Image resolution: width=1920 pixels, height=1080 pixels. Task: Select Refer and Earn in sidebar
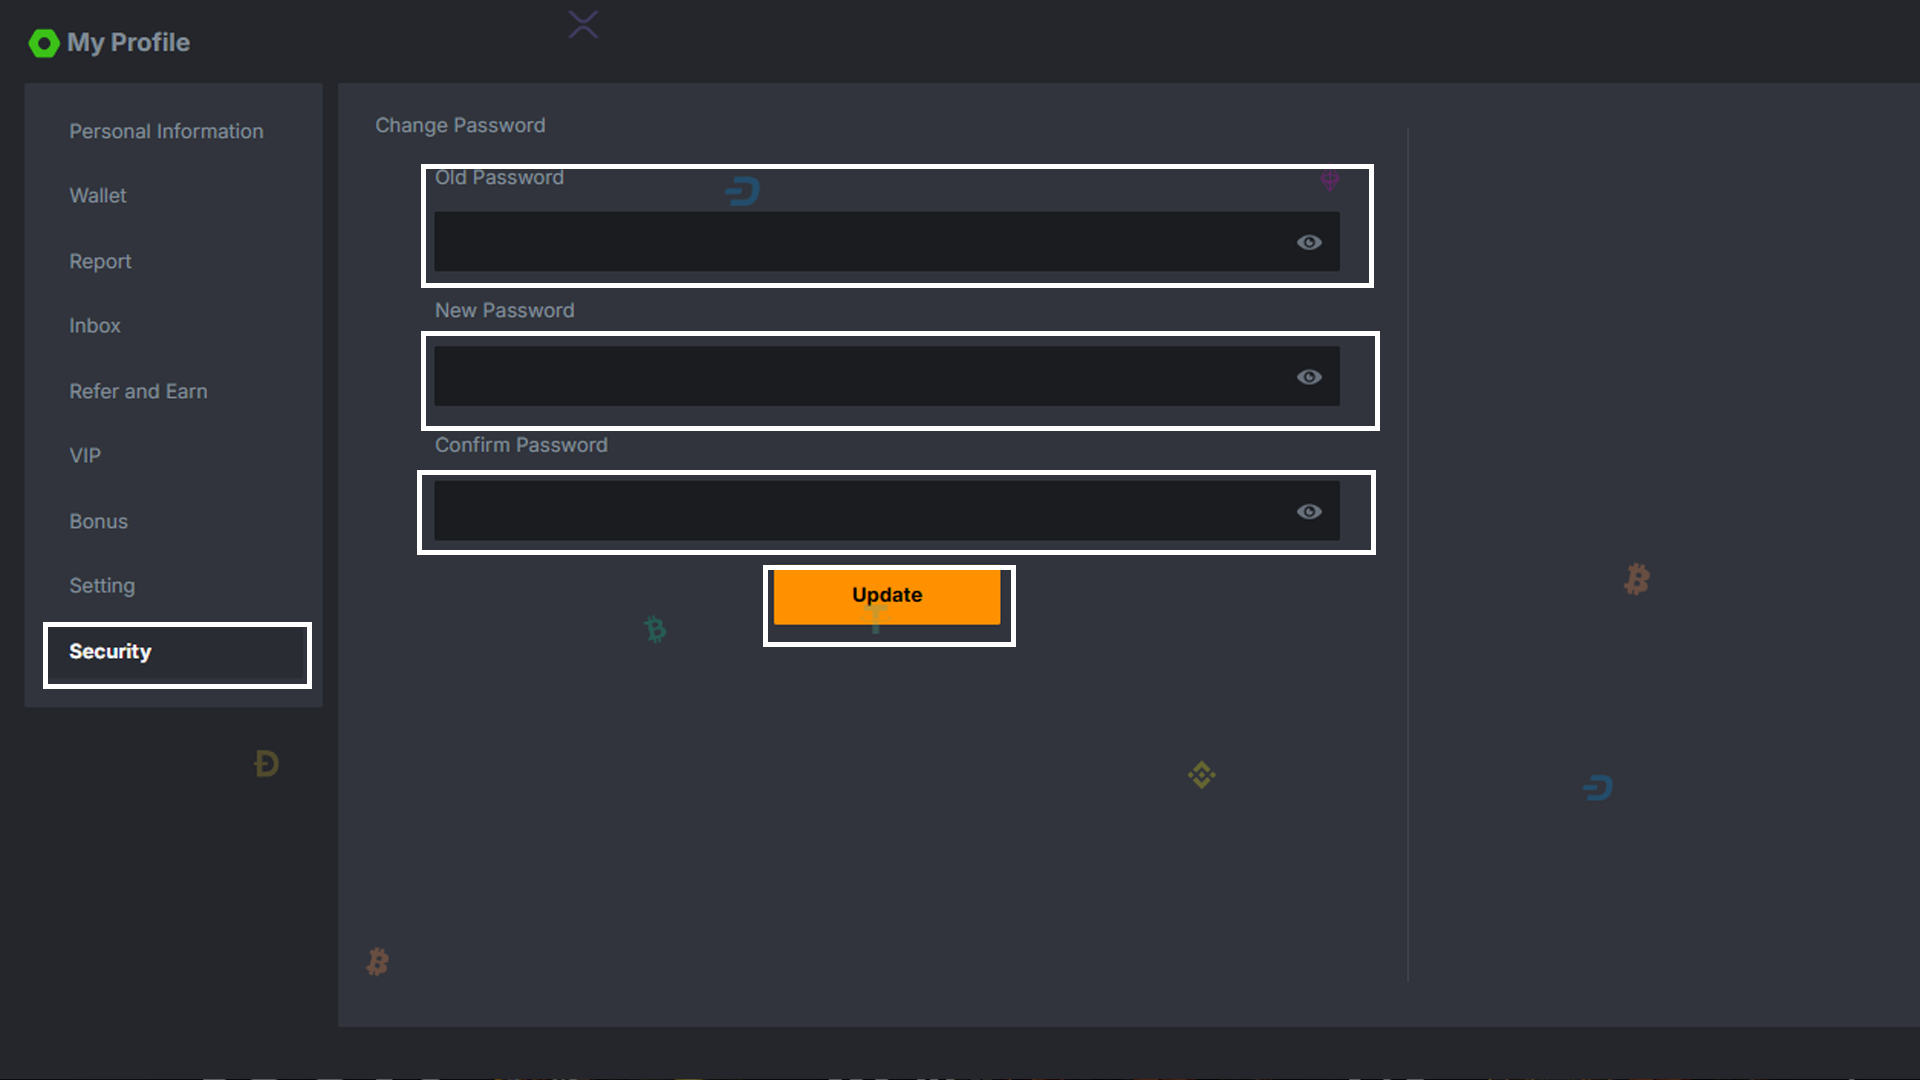[138, 391]
